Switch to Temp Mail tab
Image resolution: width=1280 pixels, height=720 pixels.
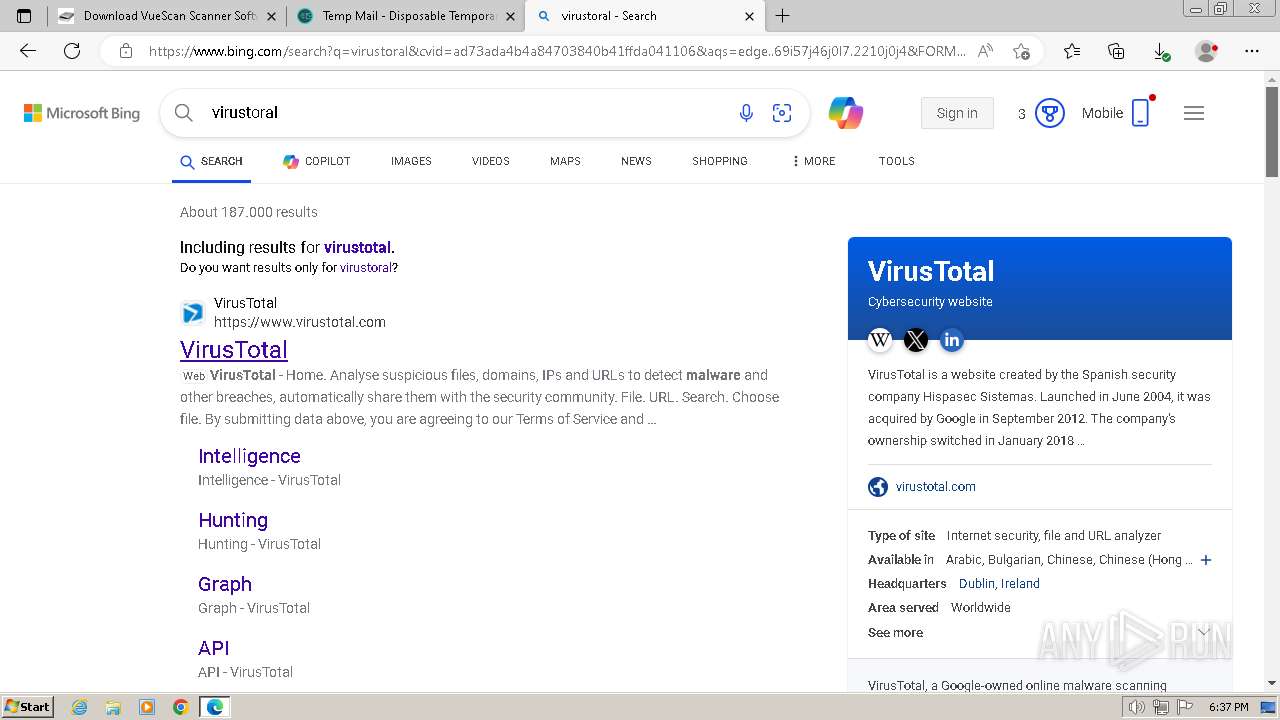406,16
